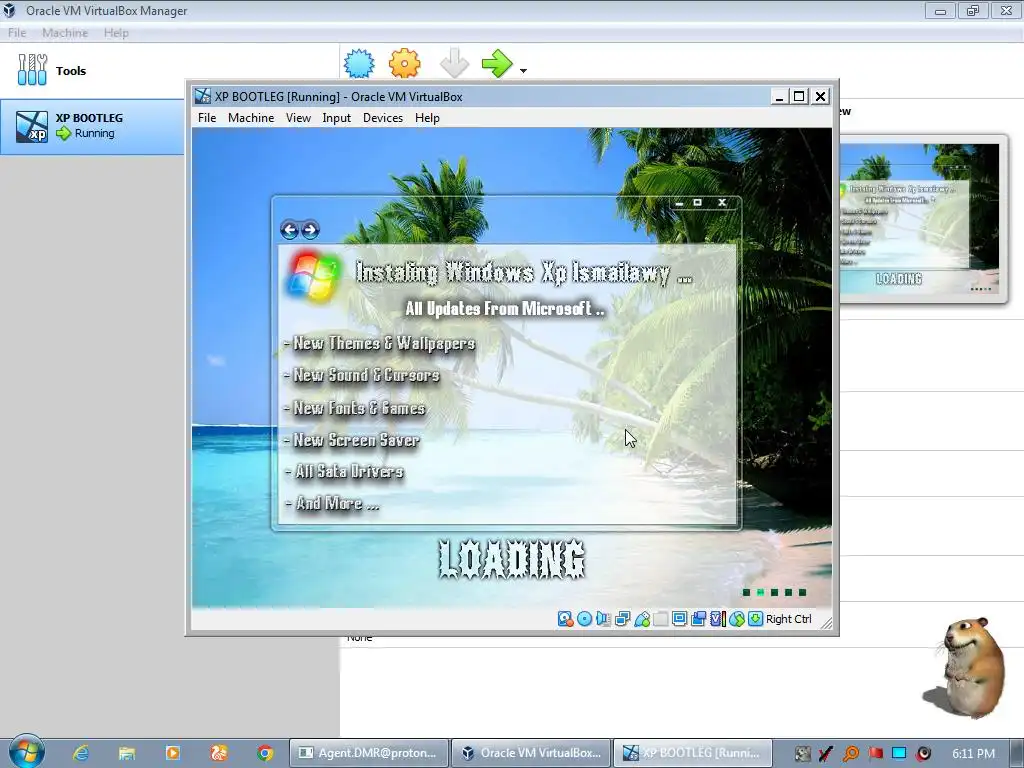1024x768 pixels.
Task: Open the orange UC Browser taskbar icon
Action: tap(219, 753)
